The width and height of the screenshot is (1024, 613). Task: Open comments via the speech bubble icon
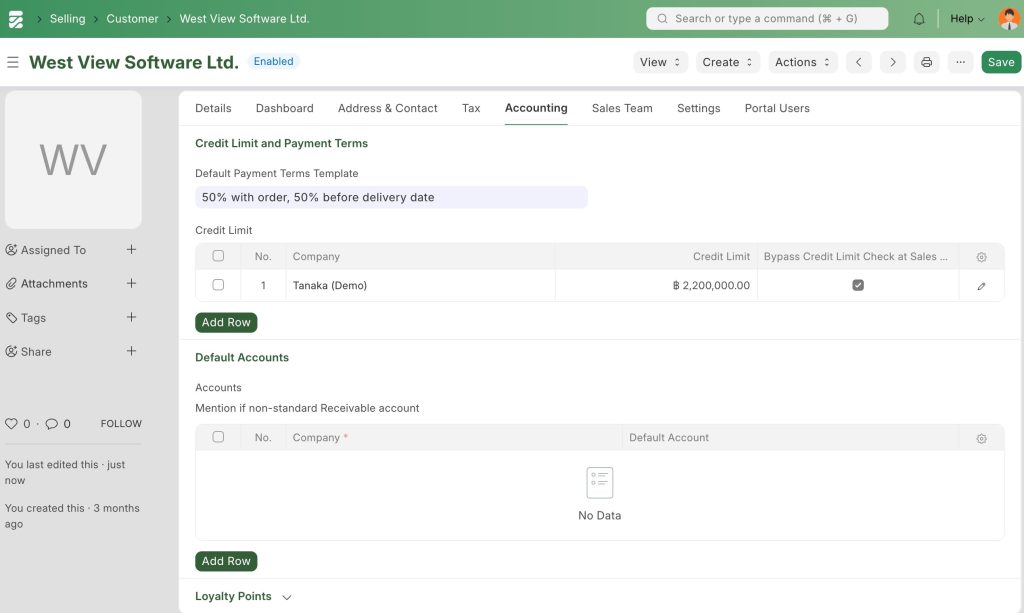[x=52, y=424]
